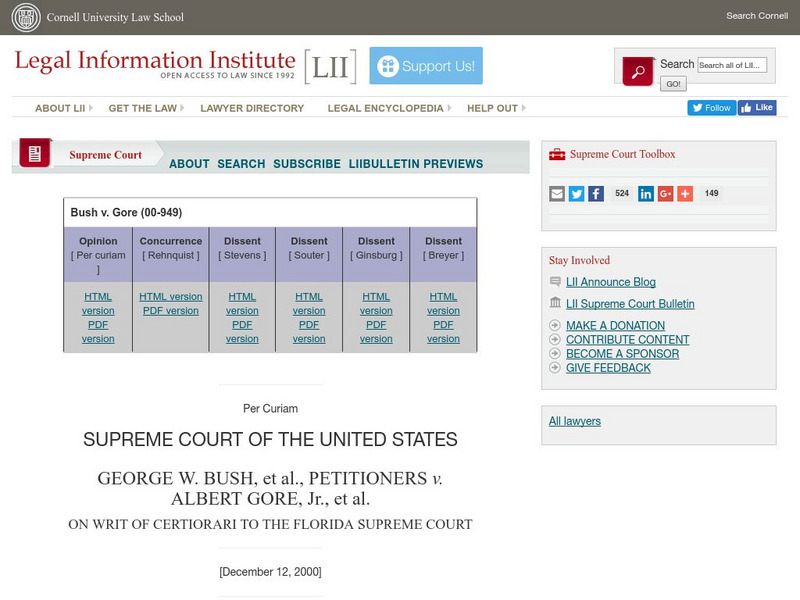Click the red Supreme Court document icon
Screen dimensions: 800x600
coord(35,153)
